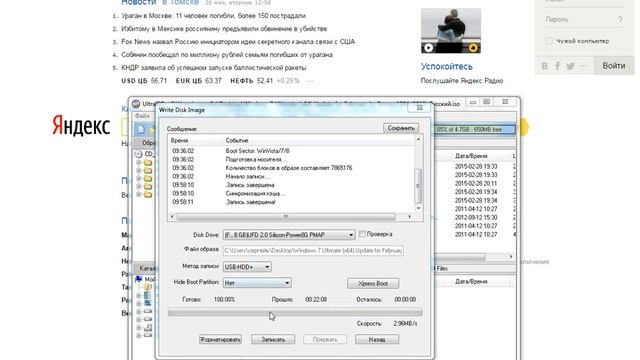Switch to the в Томске news tab

[x=180, y=2]
